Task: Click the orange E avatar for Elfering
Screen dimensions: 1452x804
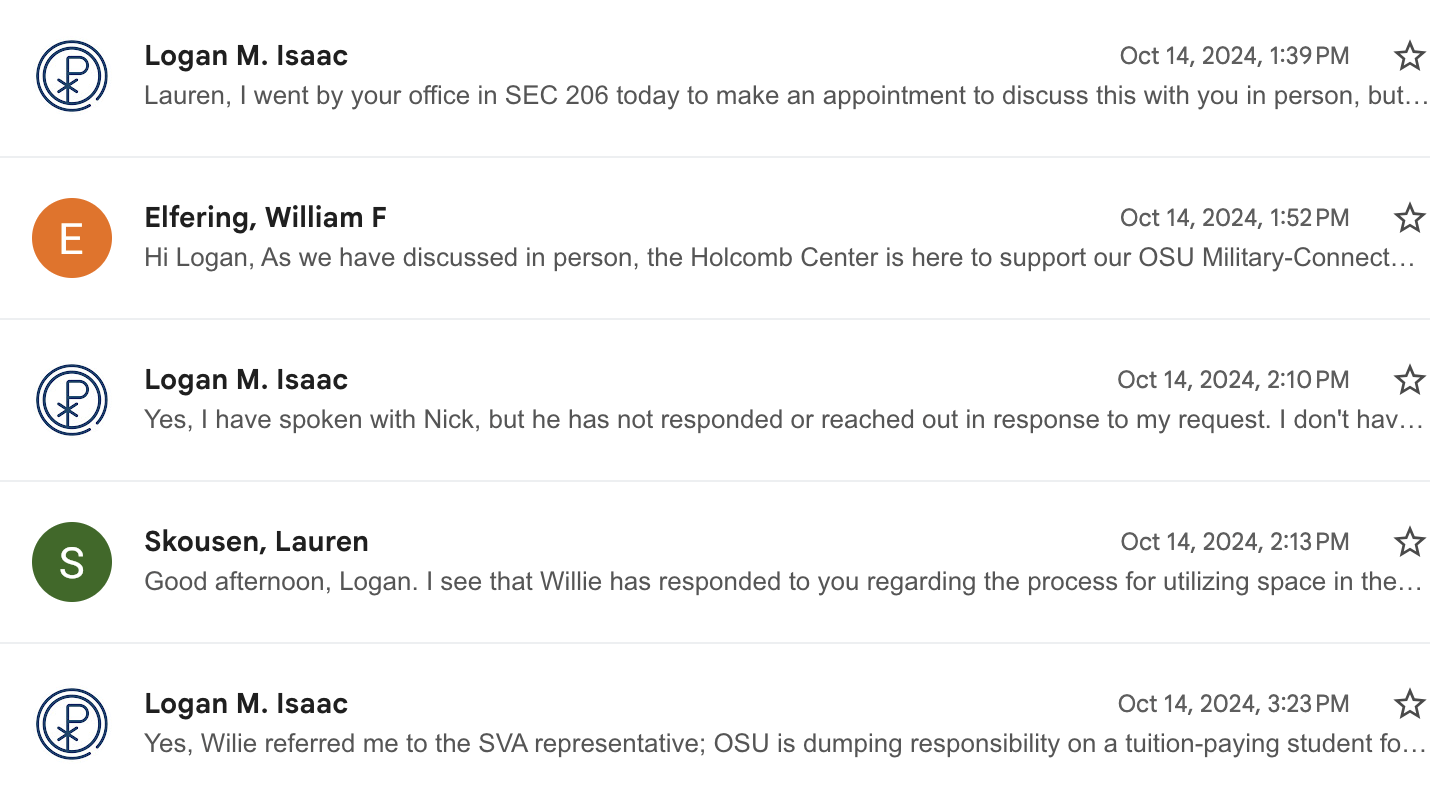Action: click(x=71, y=238)
